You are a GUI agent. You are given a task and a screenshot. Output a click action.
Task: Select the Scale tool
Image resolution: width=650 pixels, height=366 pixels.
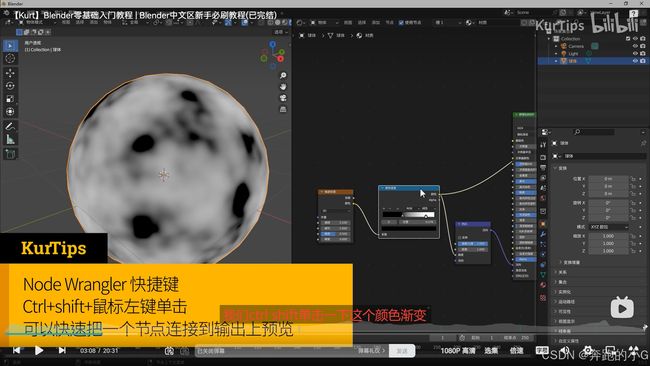(x=10, y=99)
